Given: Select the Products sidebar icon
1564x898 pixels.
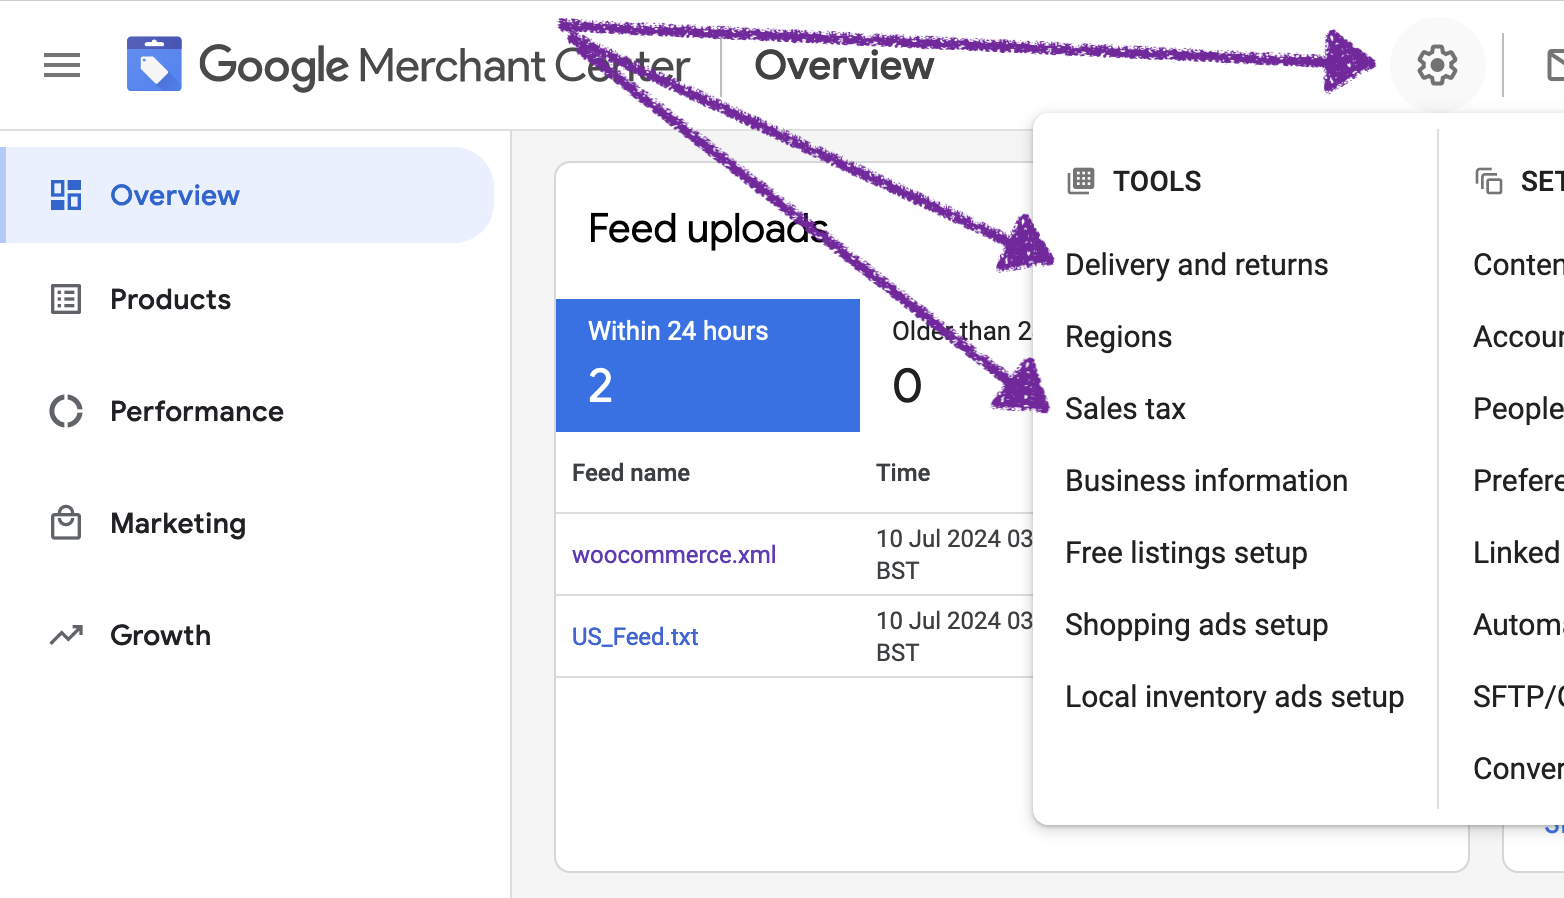Looking at the screenshot, I should [65, 299].
